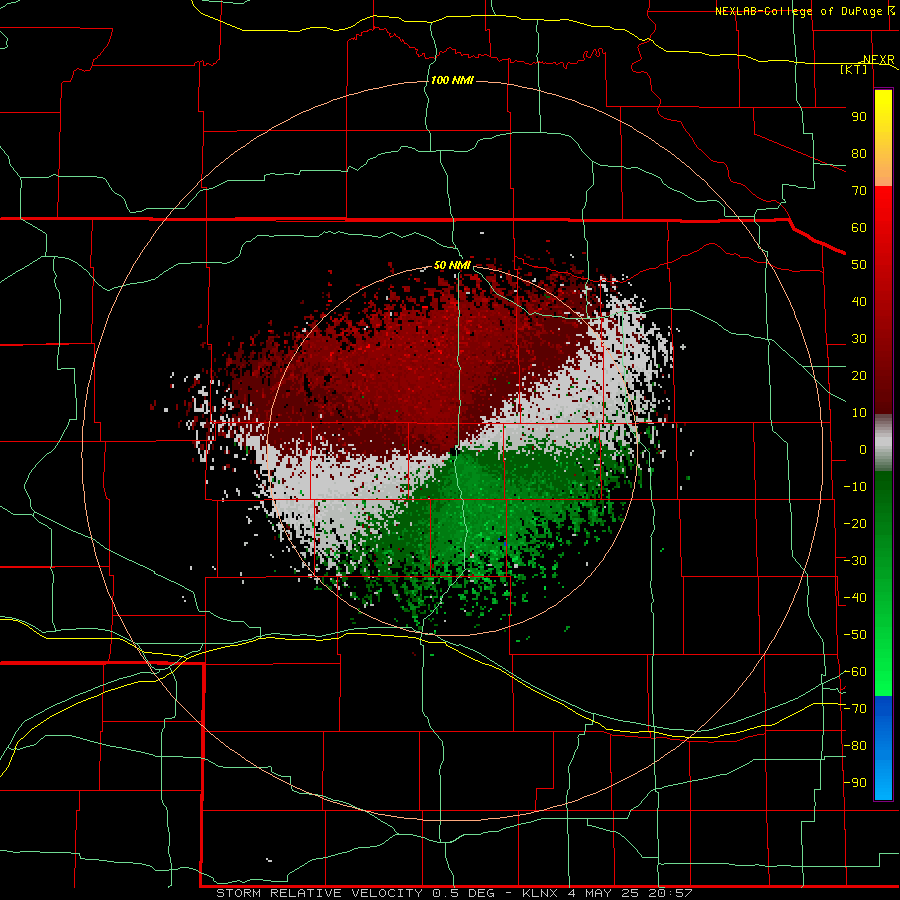900x900 pixels.
Task: Click the '70' label on color scale
Action: [859, 191]
